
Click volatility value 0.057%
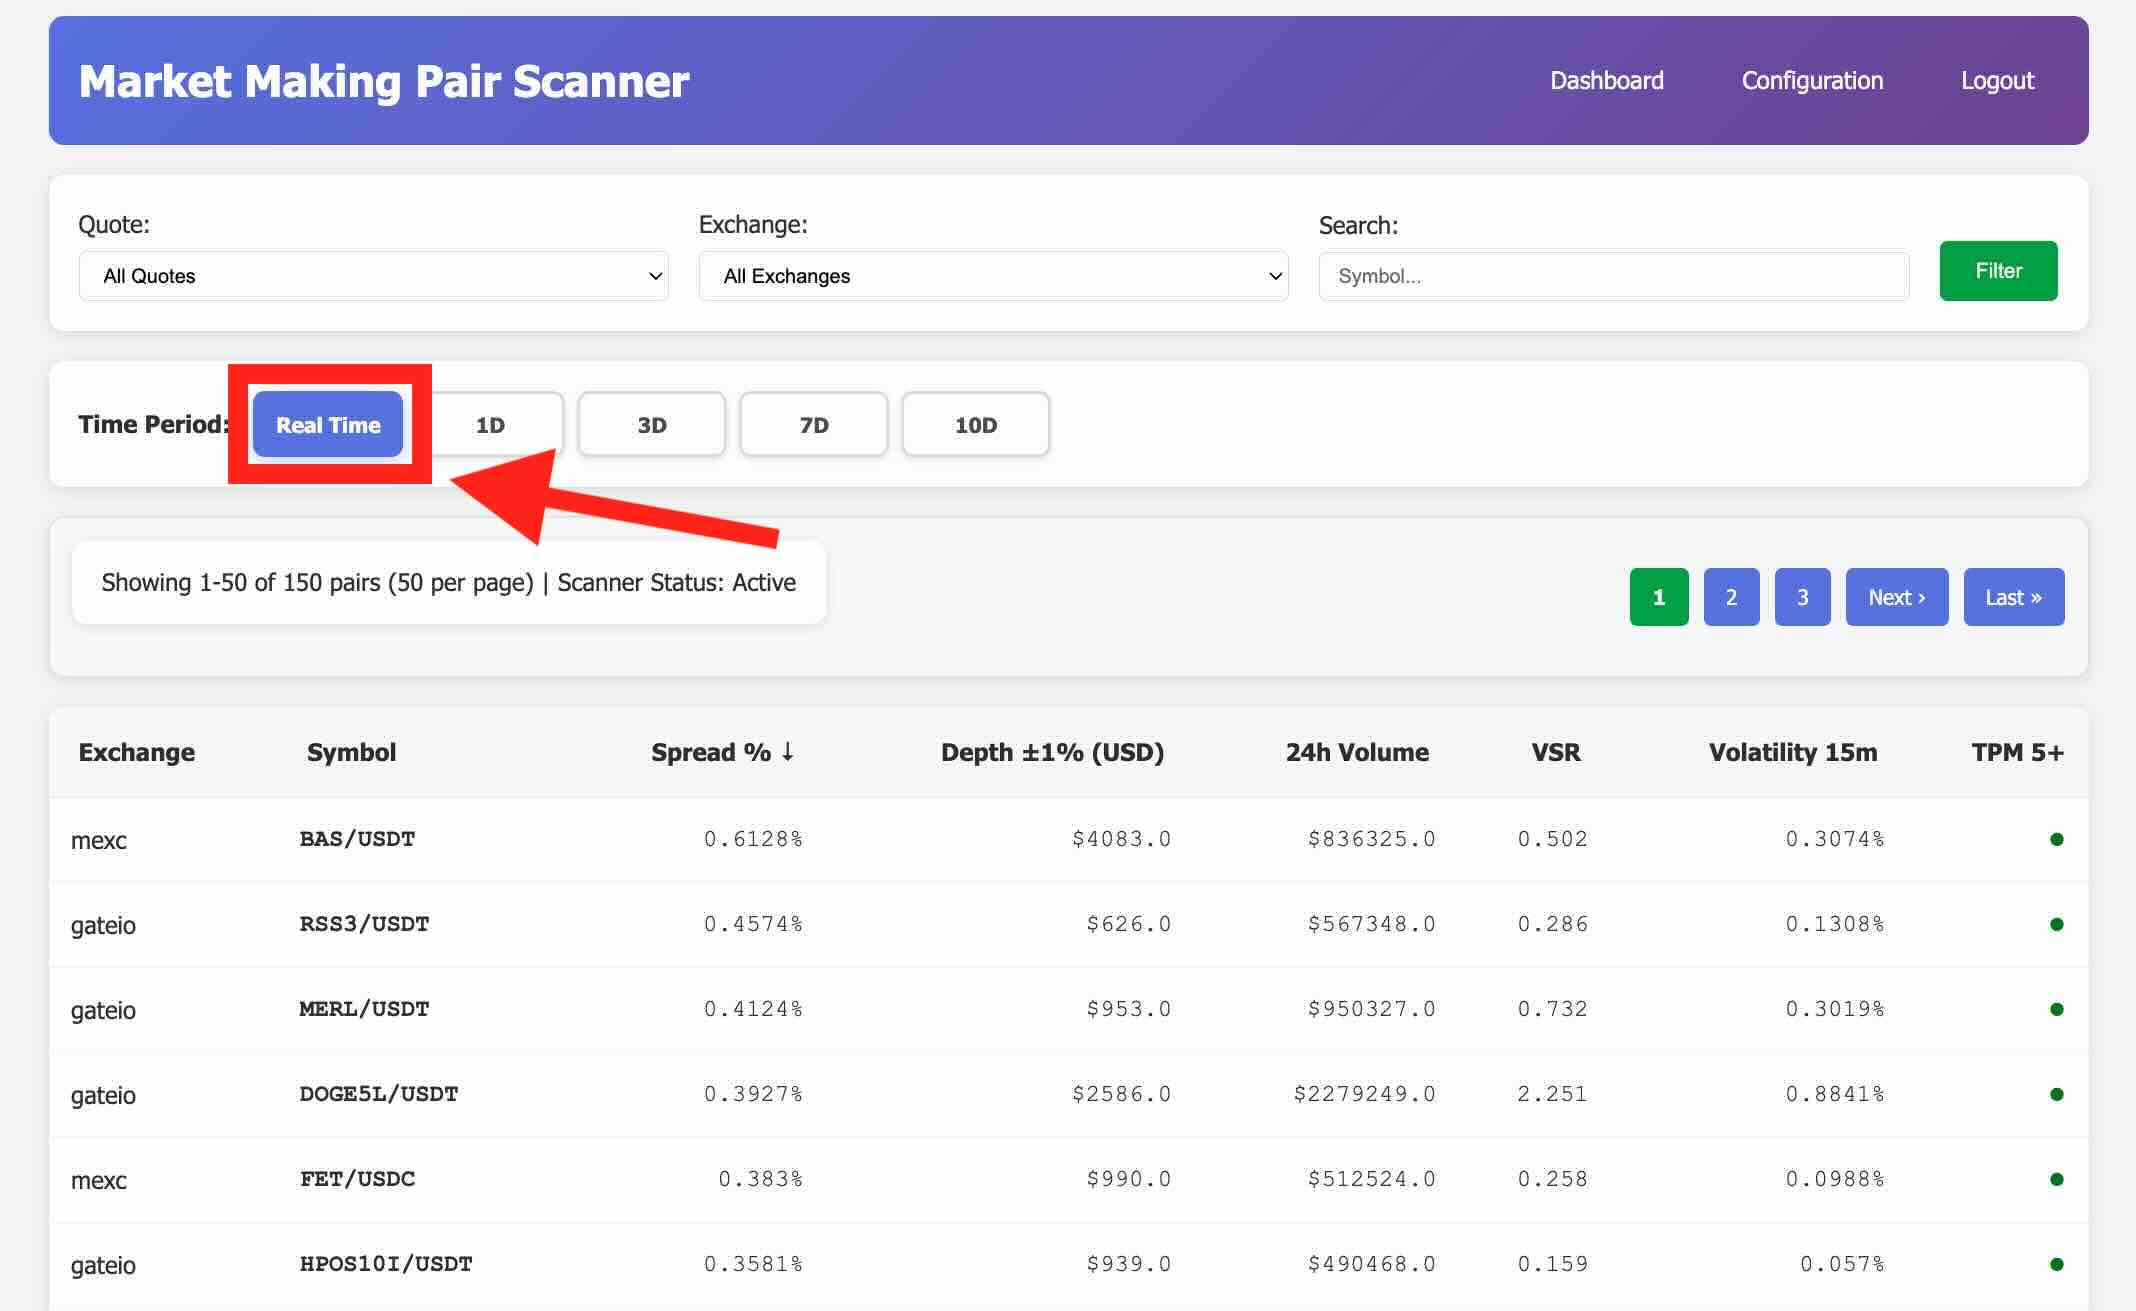click(1842, 1264)
